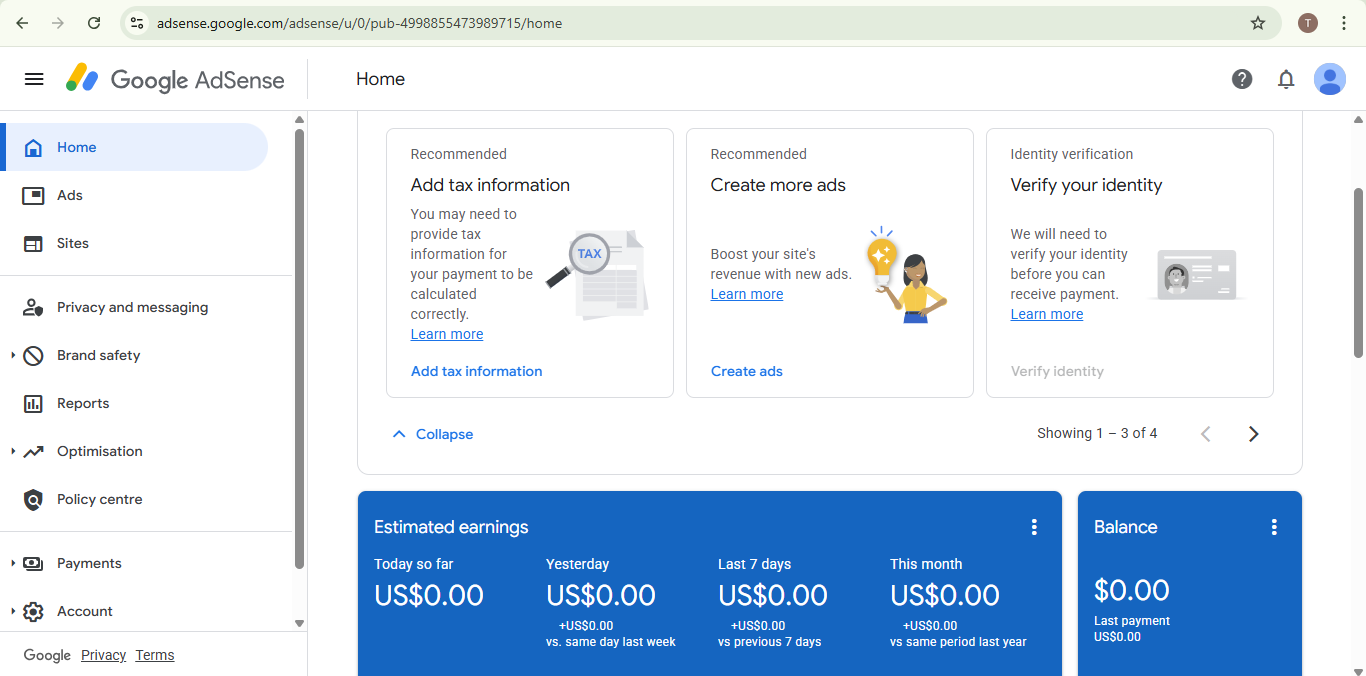Open the Estimated earnings options menu
This screenshot has width=1366, height=676.
[1034, 526]
